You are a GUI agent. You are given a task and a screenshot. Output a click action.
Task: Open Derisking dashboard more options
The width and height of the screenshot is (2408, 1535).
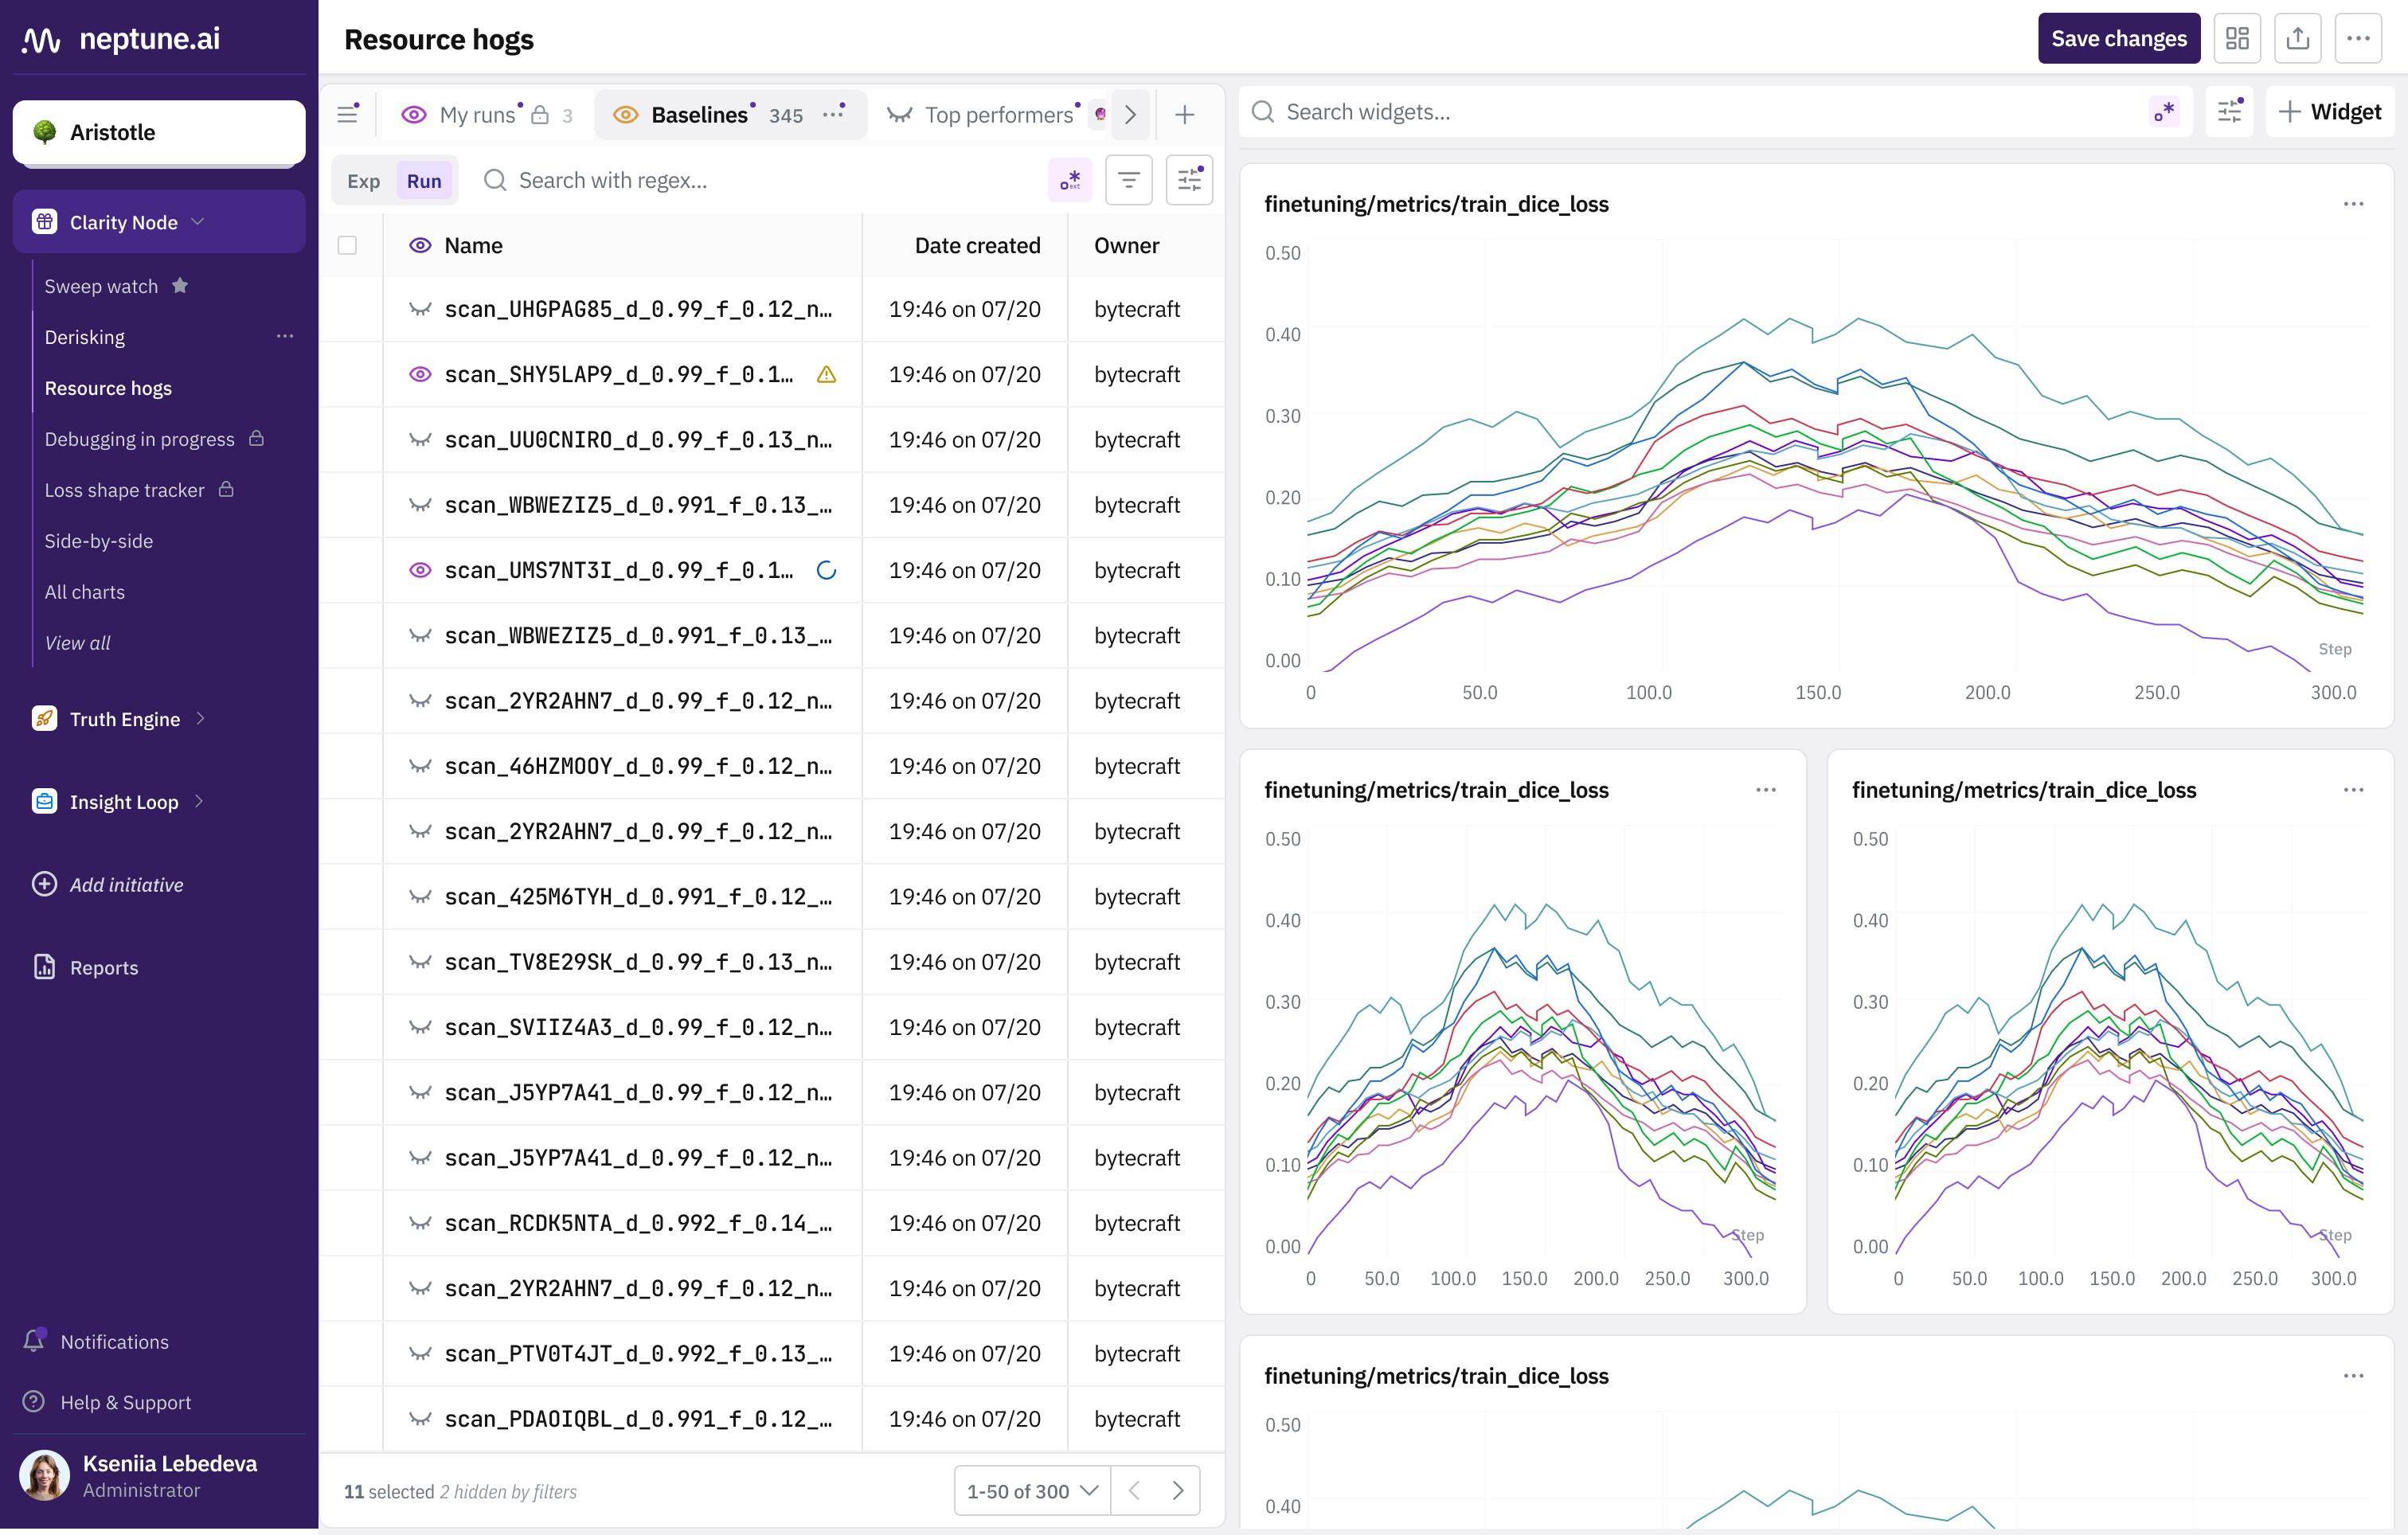[x=285, y=337]
